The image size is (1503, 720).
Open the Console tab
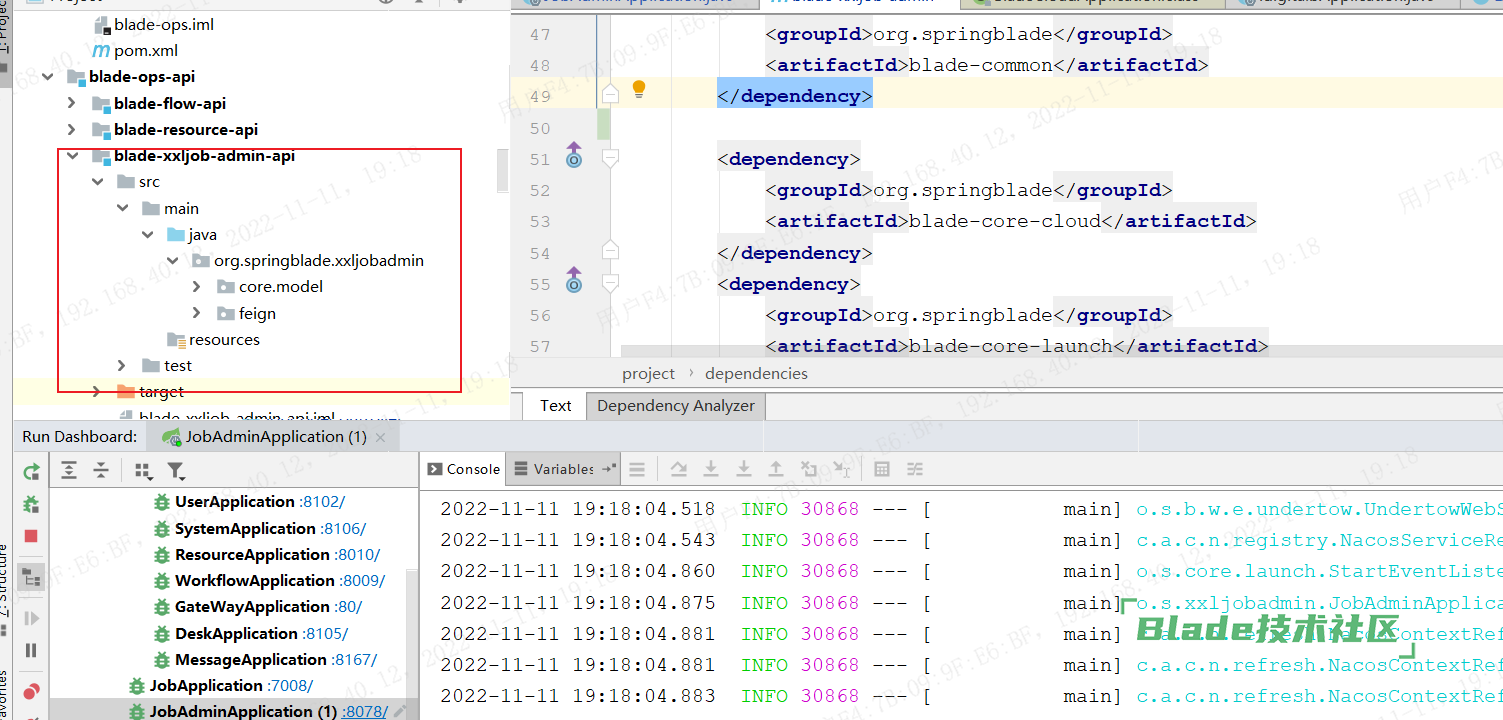tap(463, 469)
